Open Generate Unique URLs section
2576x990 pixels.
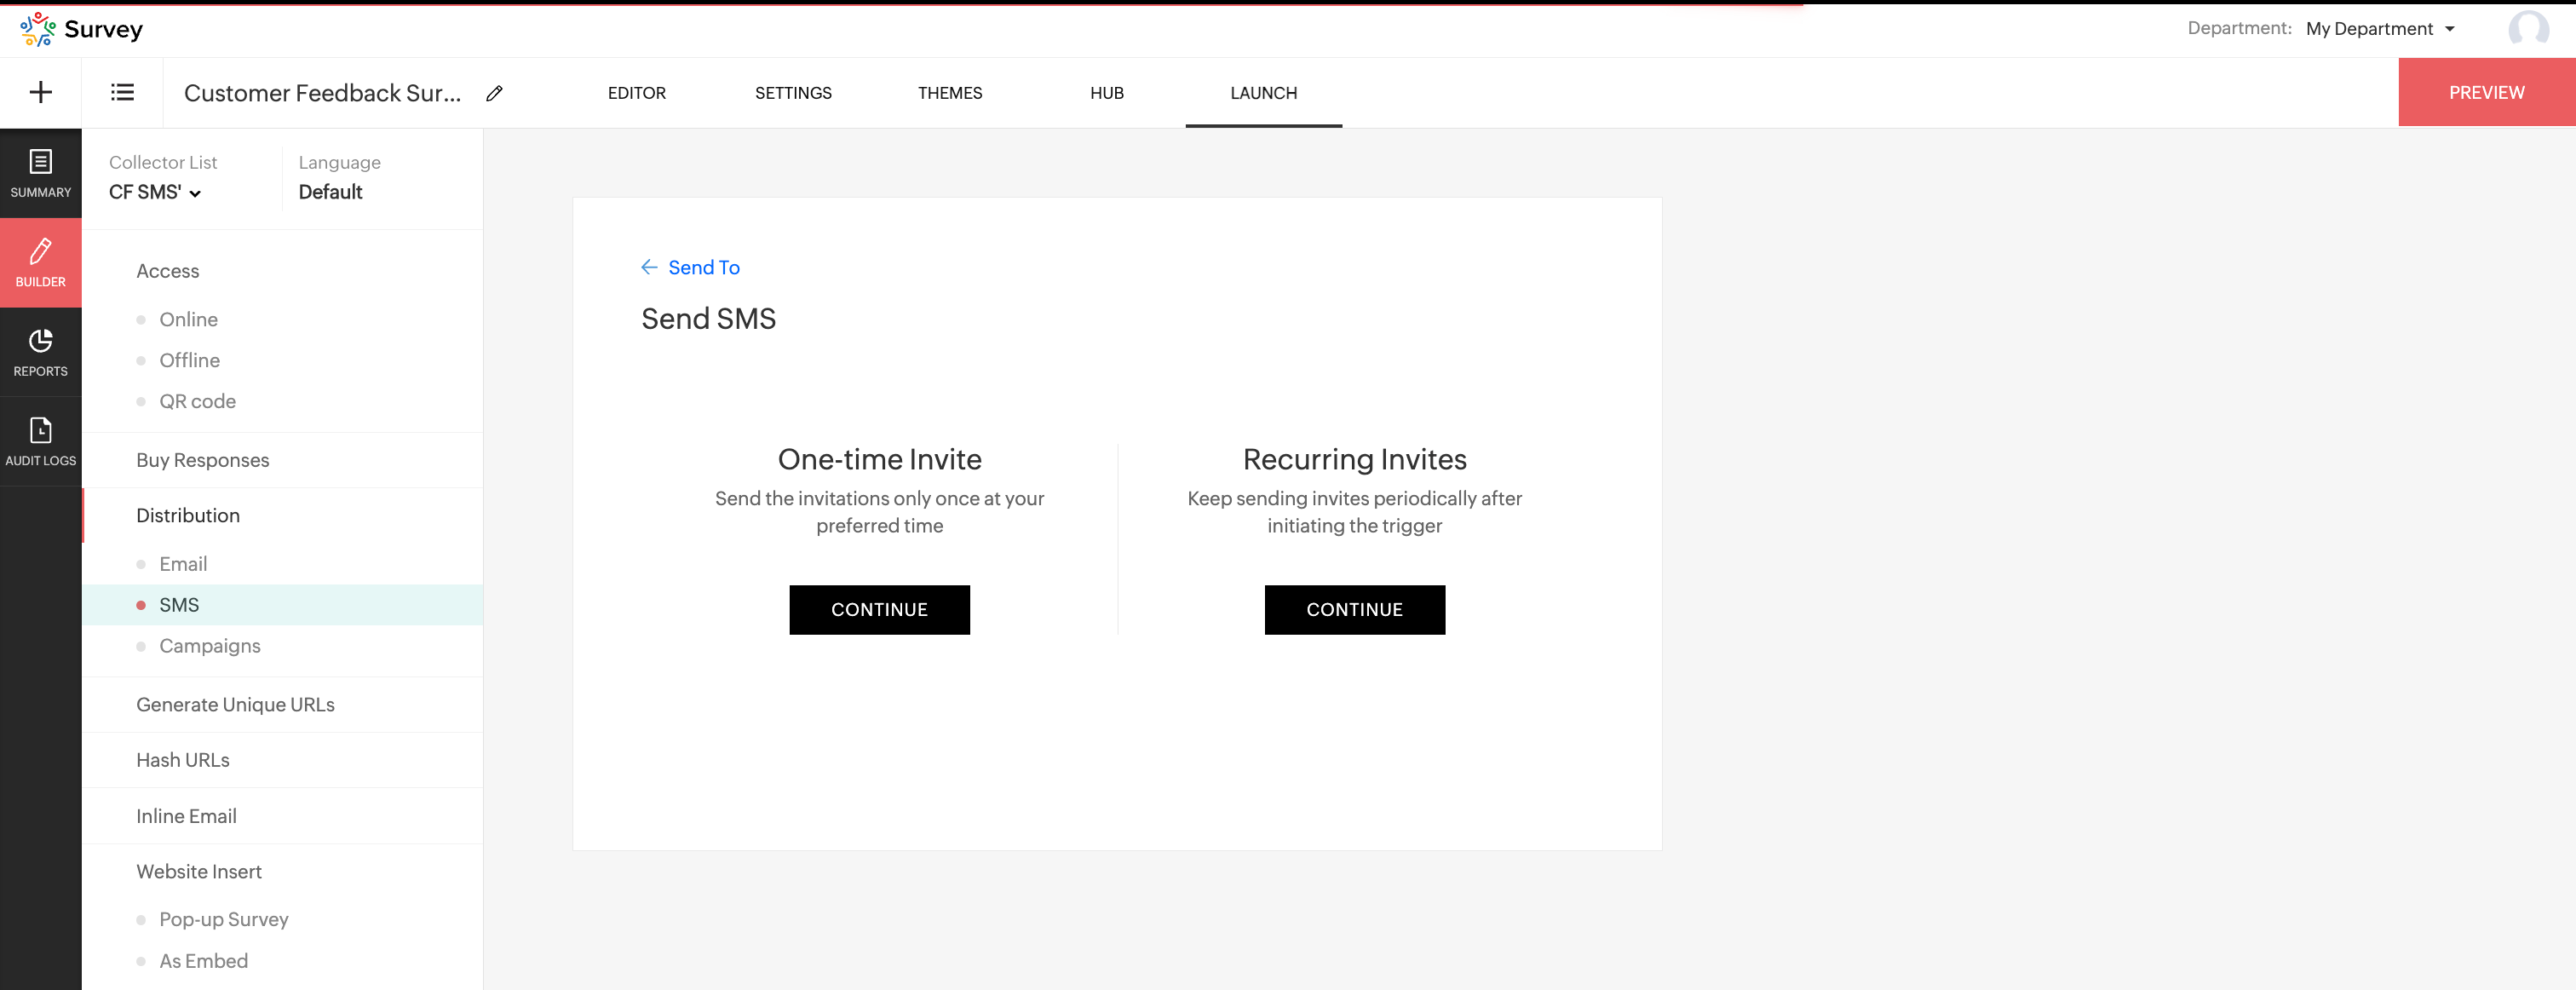pyautogui.click(x=235, y=704)
